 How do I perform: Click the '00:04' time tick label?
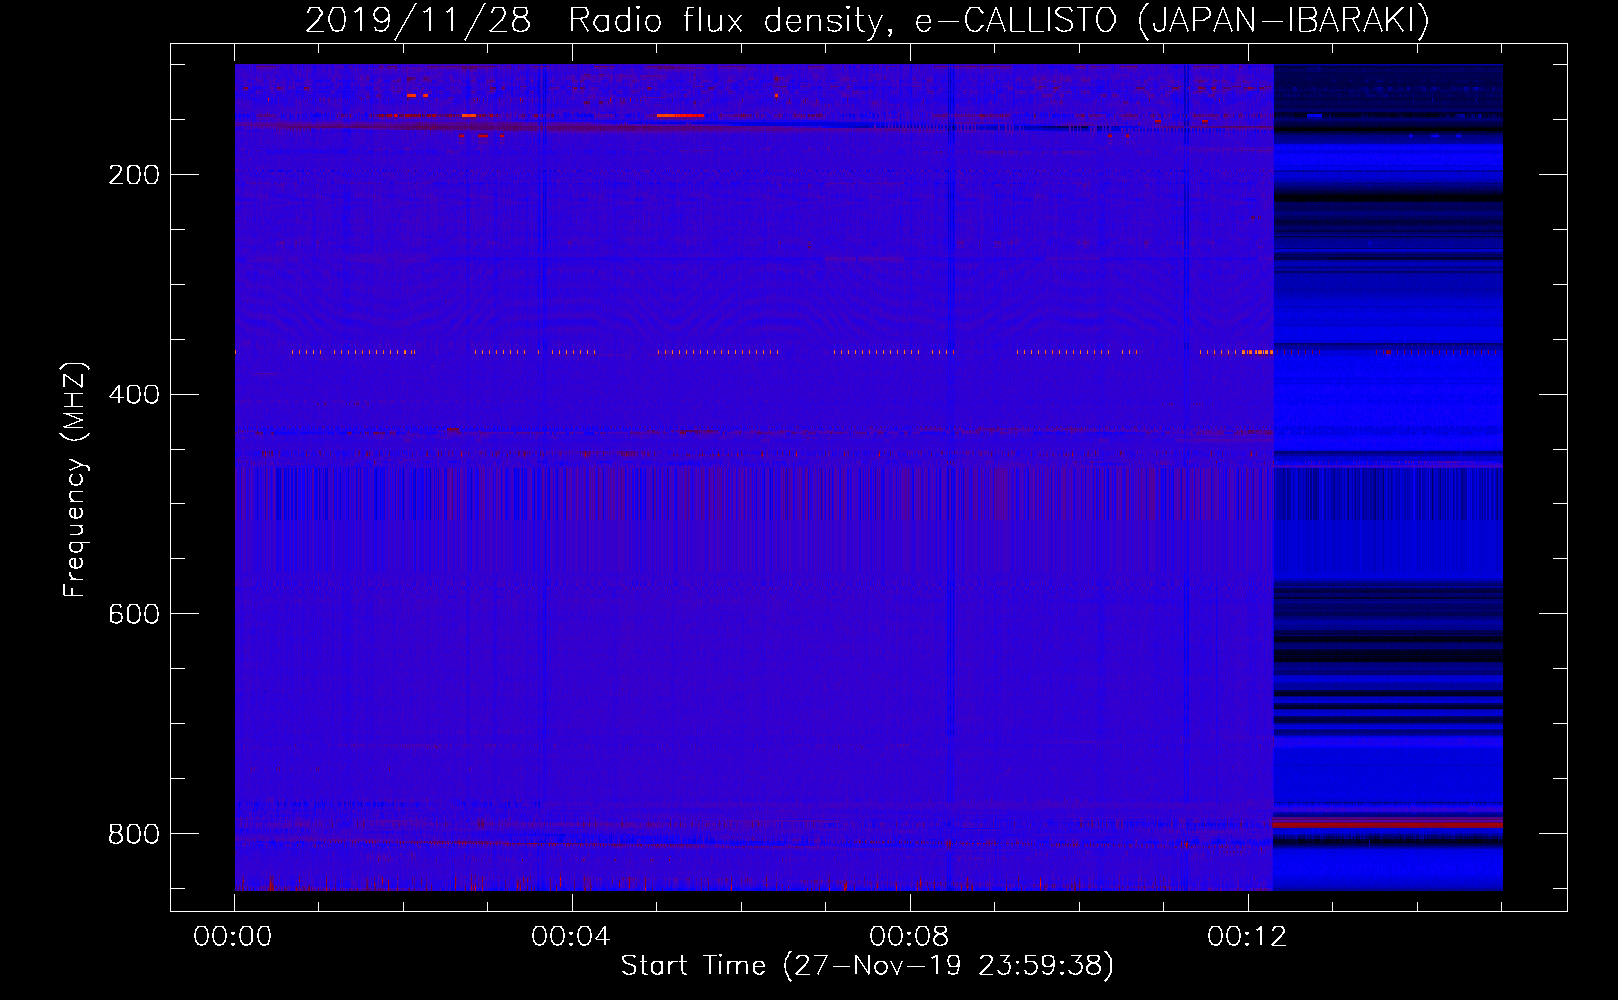571,937
